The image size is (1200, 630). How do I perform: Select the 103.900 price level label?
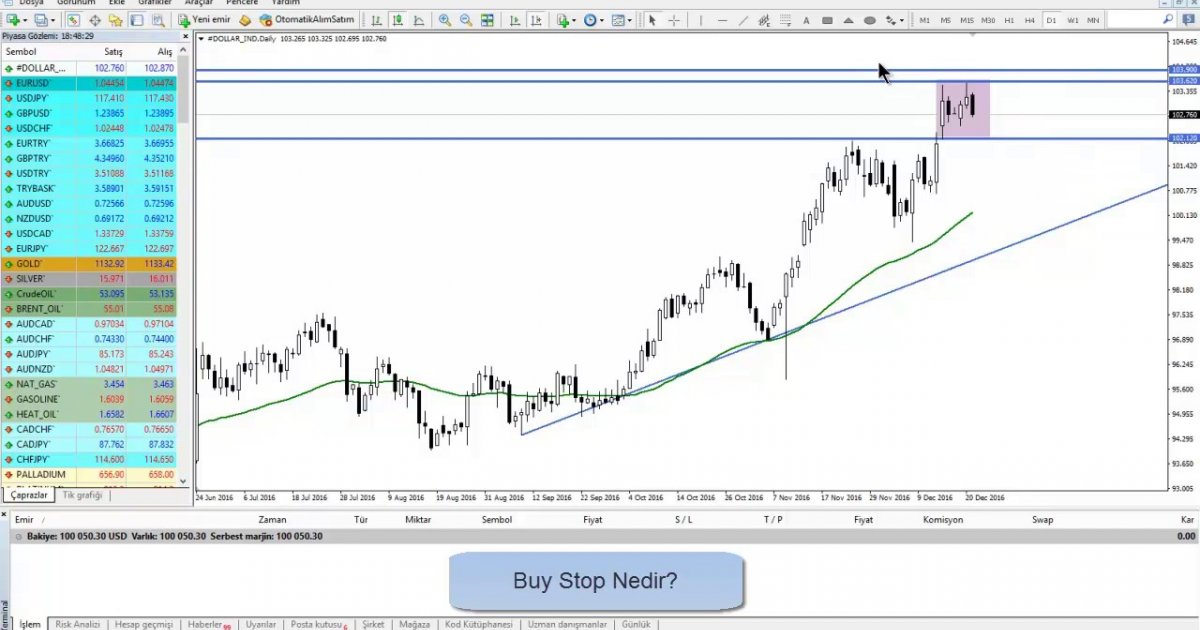[1183, 70]
